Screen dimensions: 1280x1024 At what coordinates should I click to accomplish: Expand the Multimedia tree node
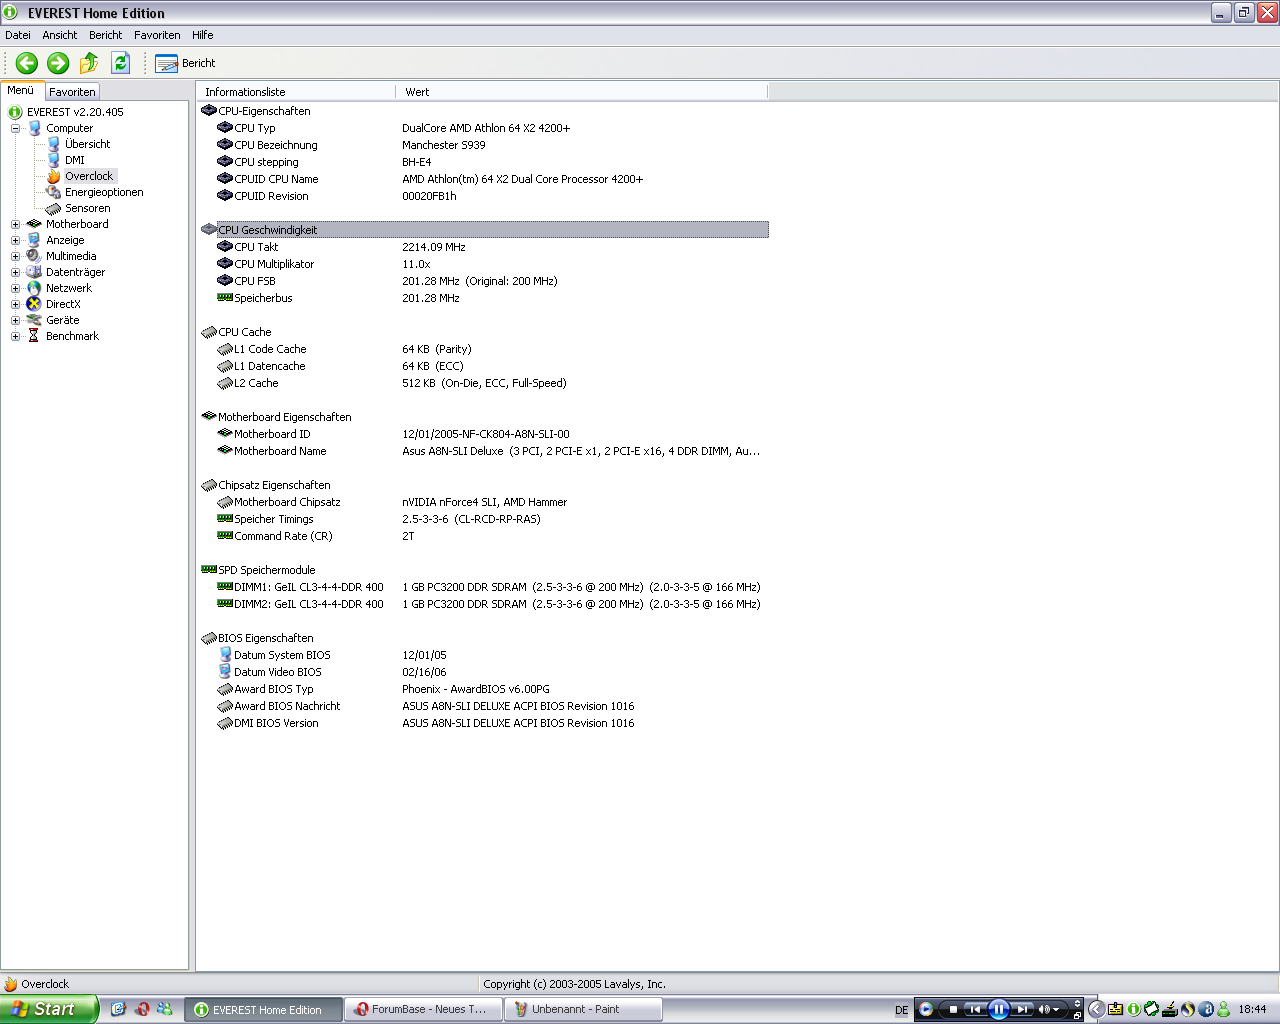pyautogui.click(x=16, y=256)
